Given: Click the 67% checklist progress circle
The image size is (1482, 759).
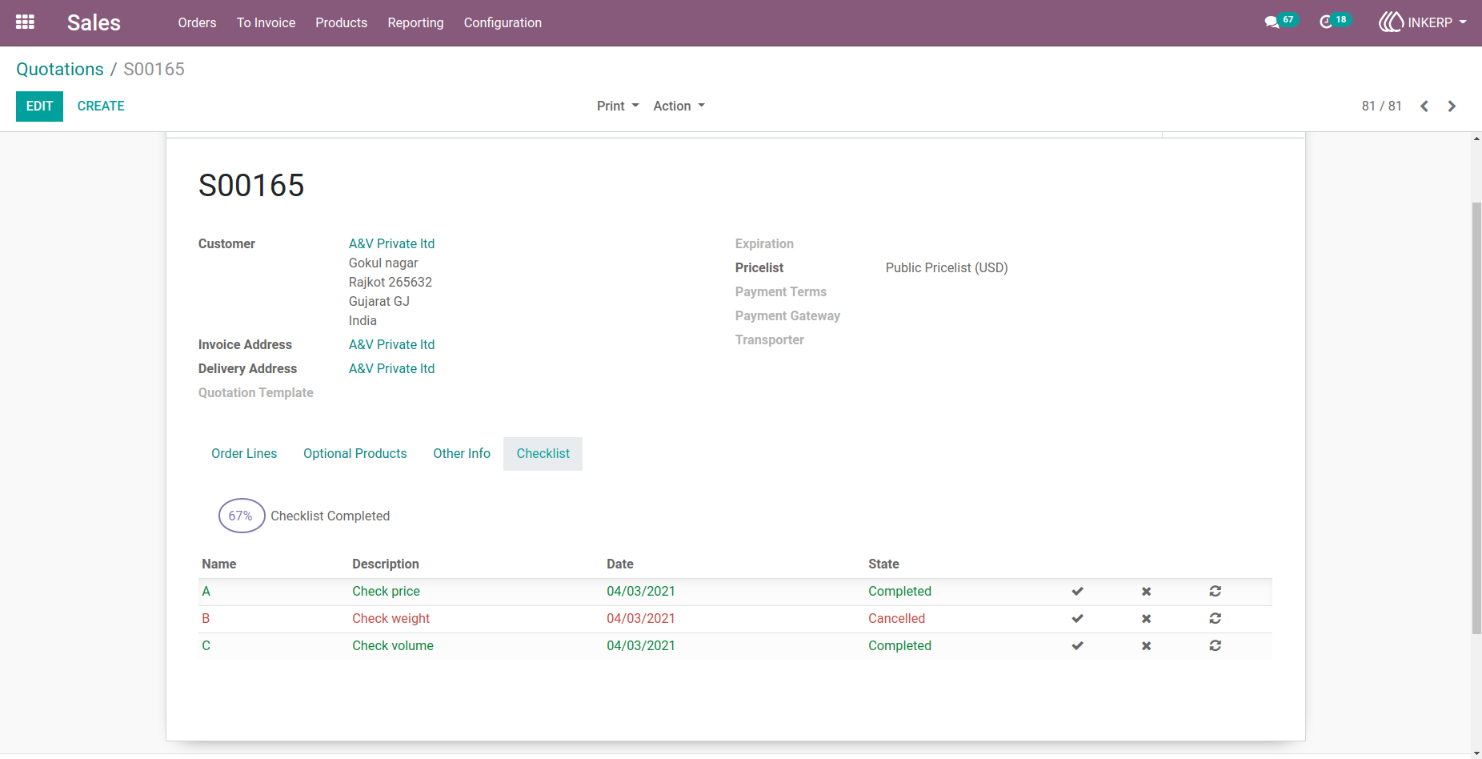Looking at the screenshot, I should pyautogui.click(x=242, y=516).
